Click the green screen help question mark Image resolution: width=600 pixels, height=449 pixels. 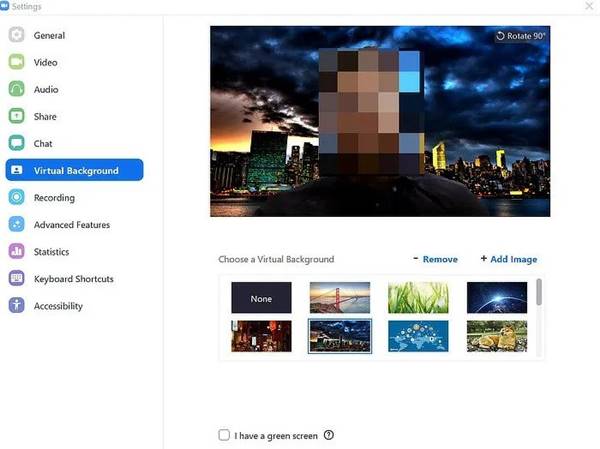[x=329, y=435]
